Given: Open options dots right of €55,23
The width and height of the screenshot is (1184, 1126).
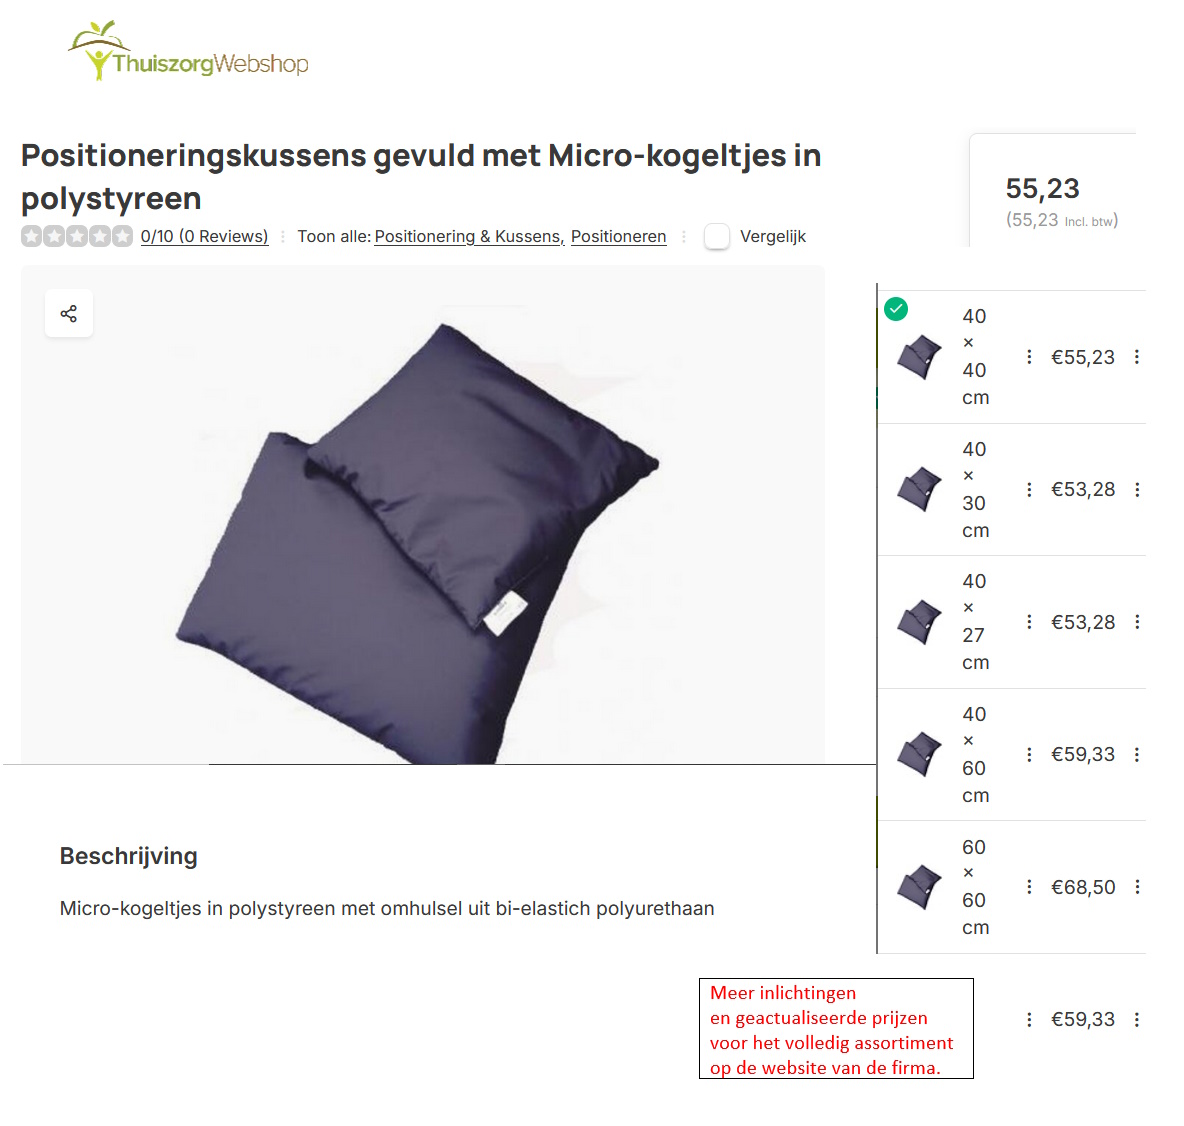Looking at the screenshot, I should click(1136, 357).
